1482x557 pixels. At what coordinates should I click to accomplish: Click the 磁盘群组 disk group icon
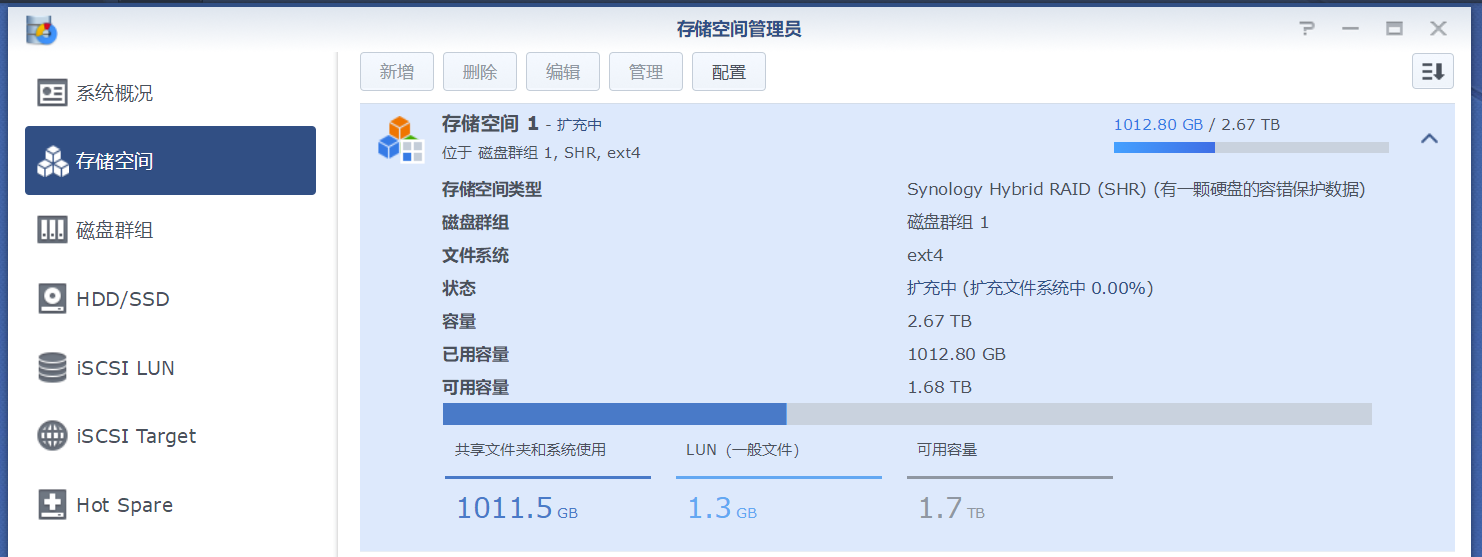(x=52, y=230)
